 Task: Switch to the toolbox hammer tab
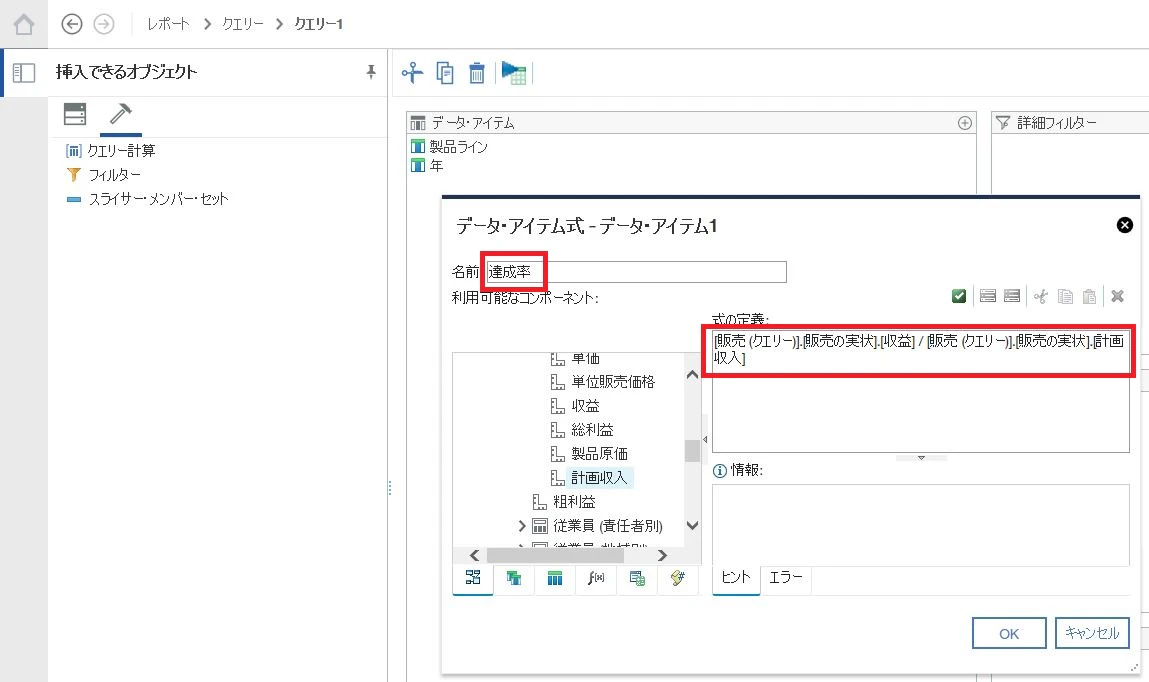point(120,114)
